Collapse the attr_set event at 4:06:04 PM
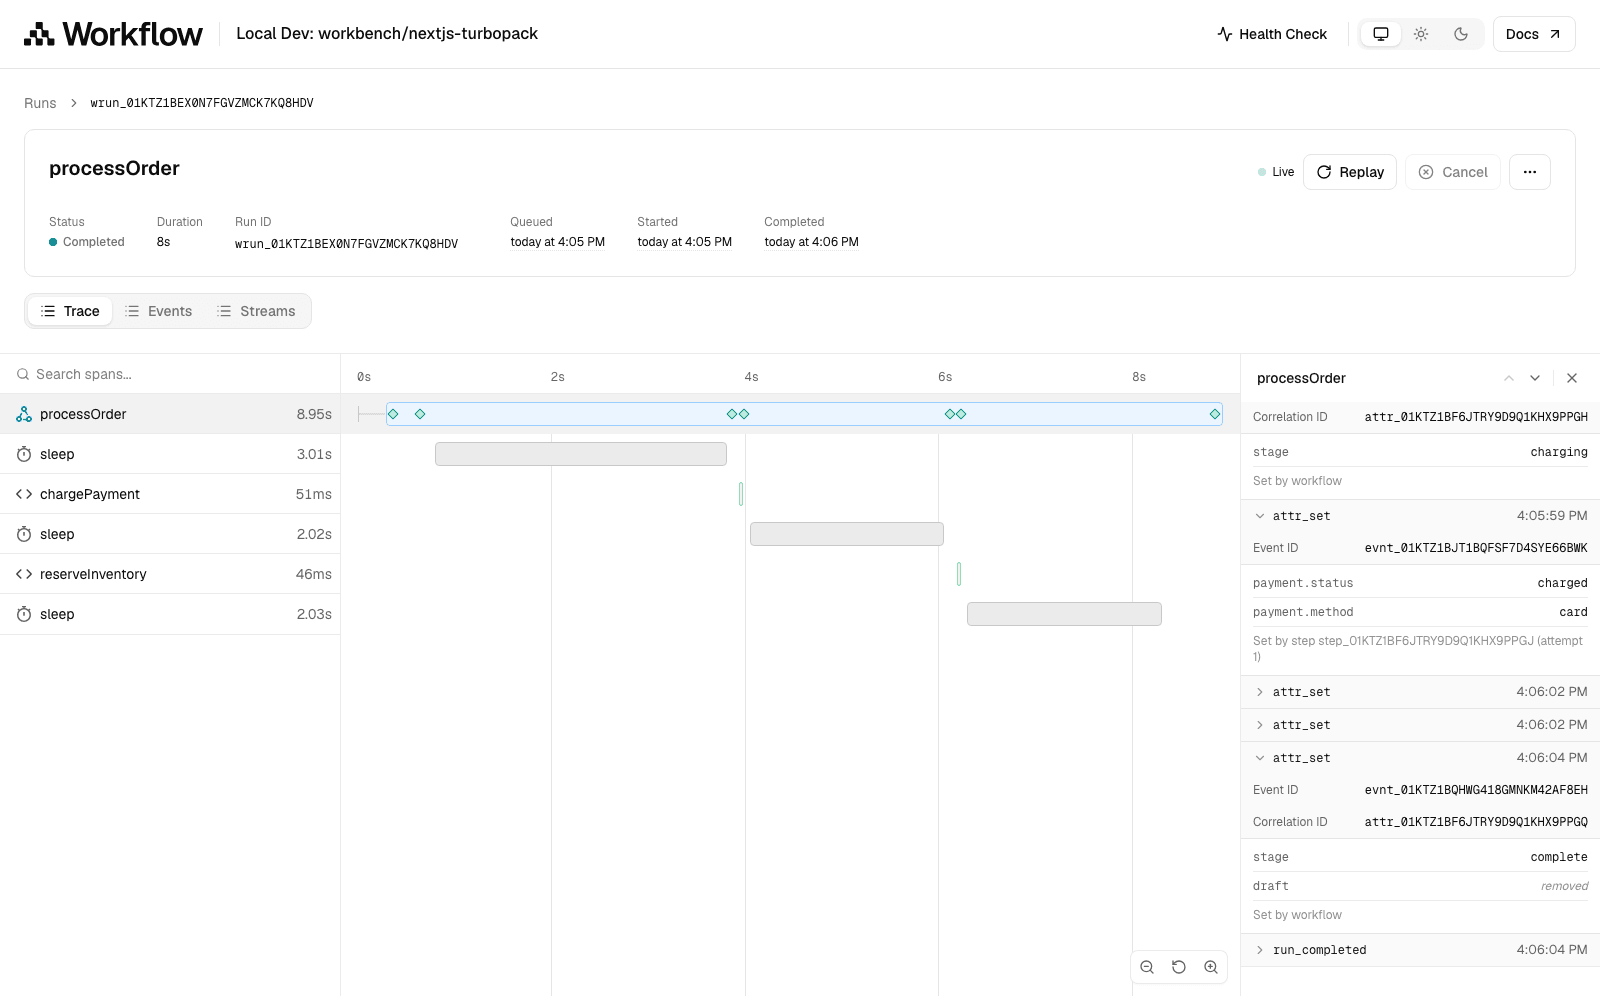Viewport: 1600px width, 1000px height. (1420, 758)
